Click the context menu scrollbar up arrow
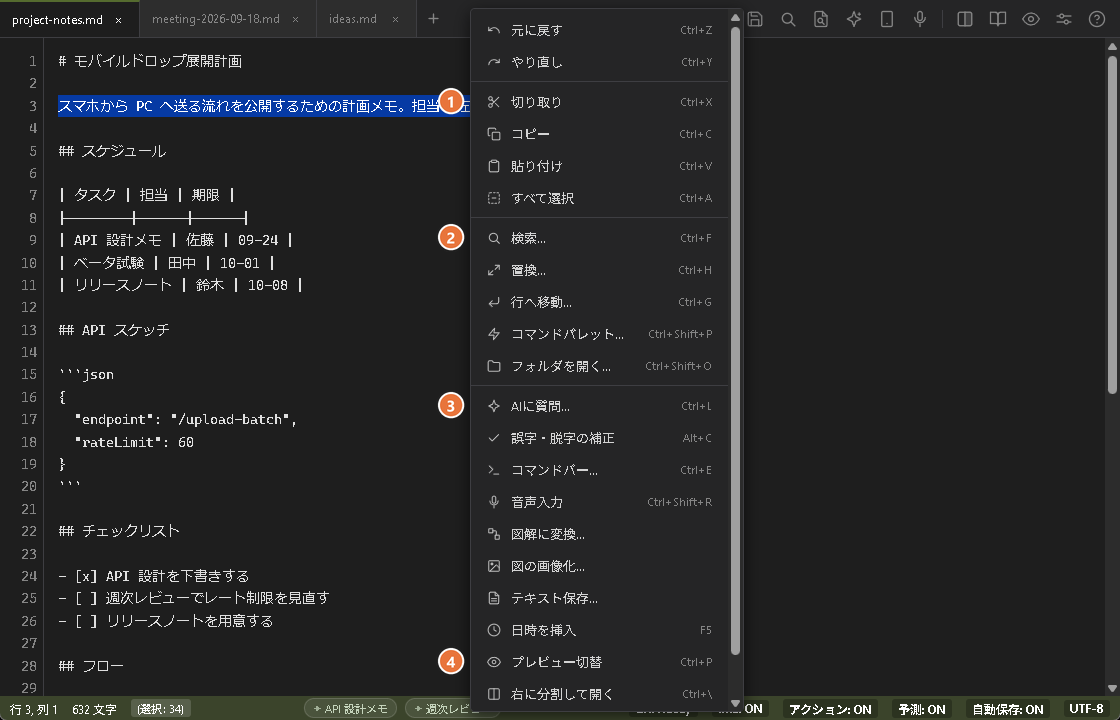The image size is (1120, 720). click(x=735, y=16)
